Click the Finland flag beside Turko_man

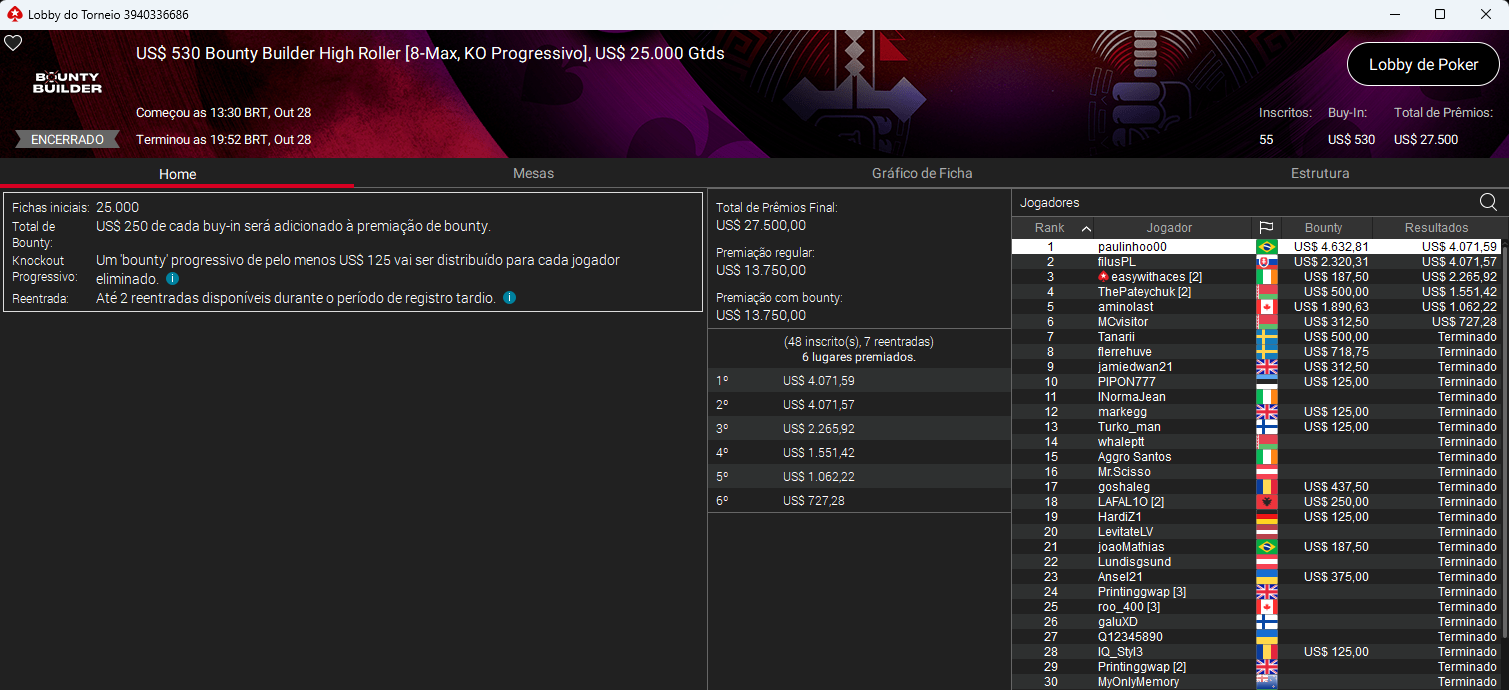(x=1266, y=426)
